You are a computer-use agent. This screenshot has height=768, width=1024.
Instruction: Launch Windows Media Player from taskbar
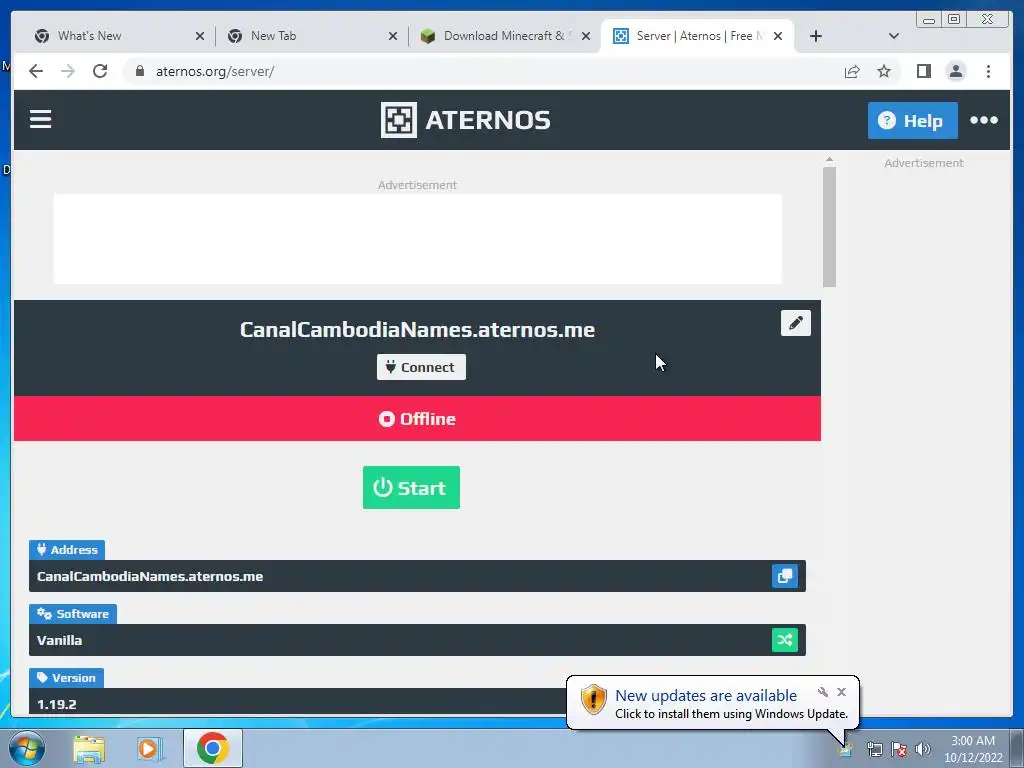click(x=149, y=748)
